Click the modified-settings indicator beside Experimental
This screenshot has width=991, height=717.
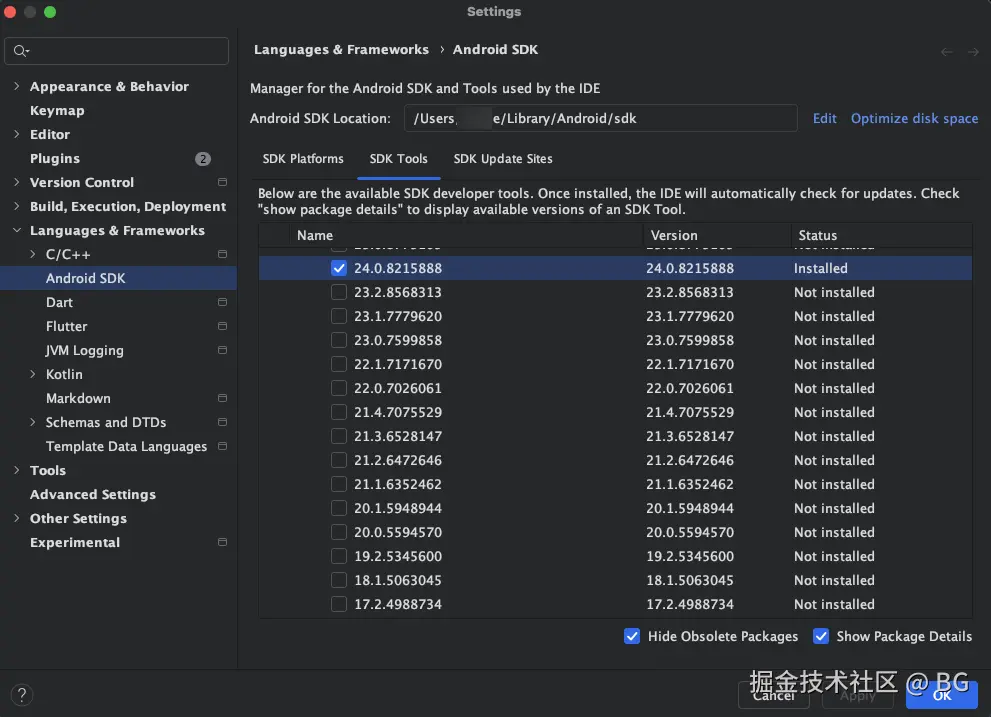tap(222, 542)
